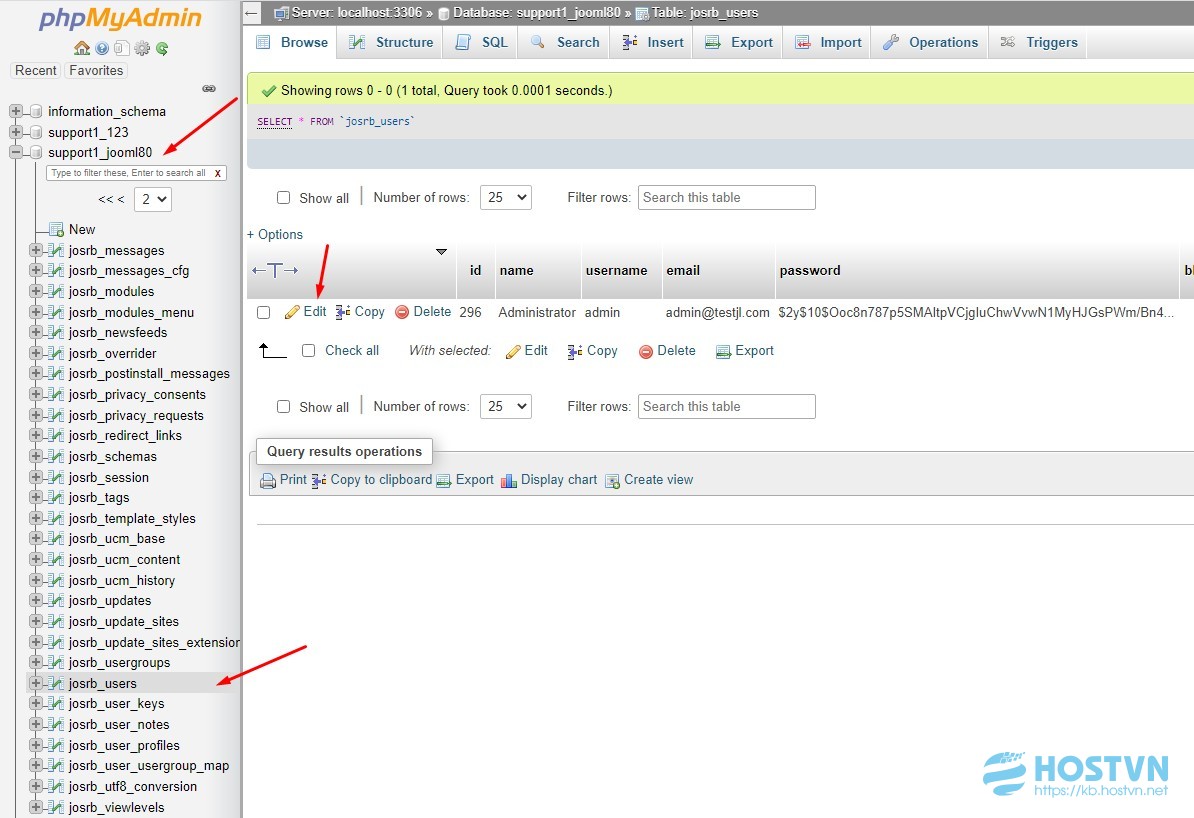
Task: Tick the top Show all checkbox
Action: pos(283,197)
